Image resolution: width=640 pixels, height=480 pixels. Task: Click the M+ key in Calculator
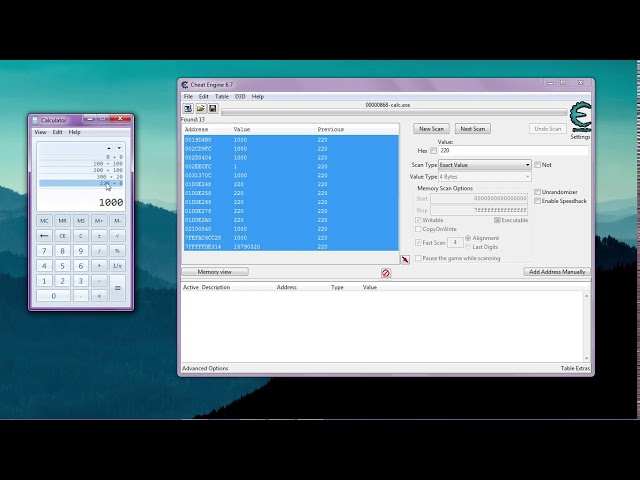[99, 221]
